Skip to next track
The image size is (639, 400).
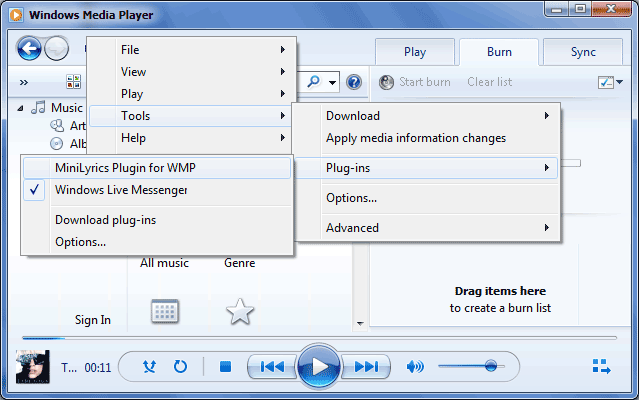pos(366,367)
